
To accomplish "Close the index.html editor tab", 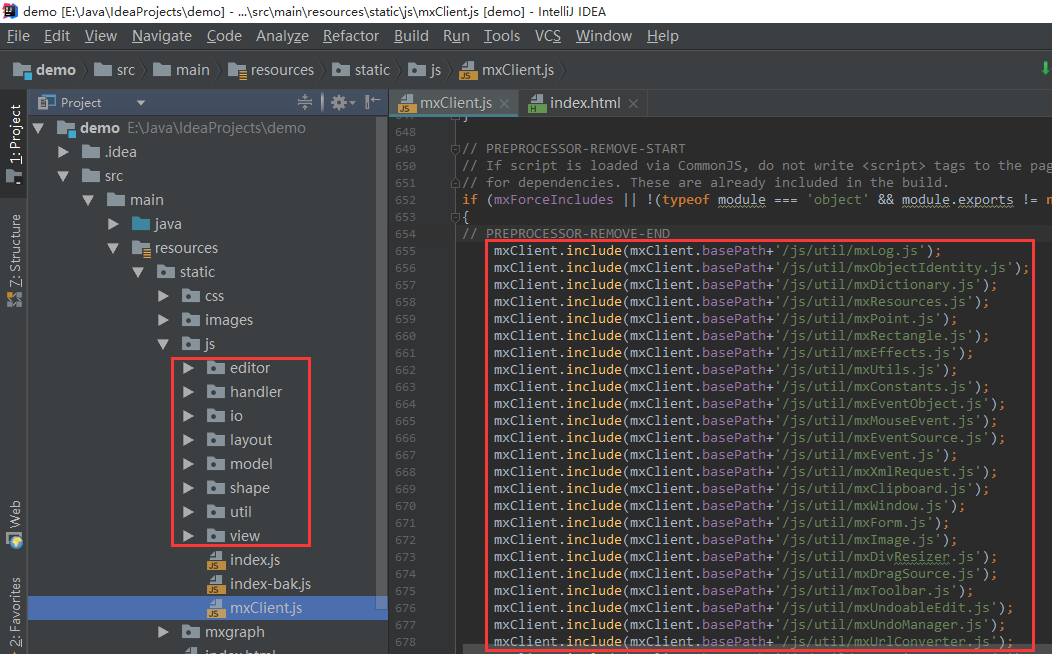I will (633, 103).
